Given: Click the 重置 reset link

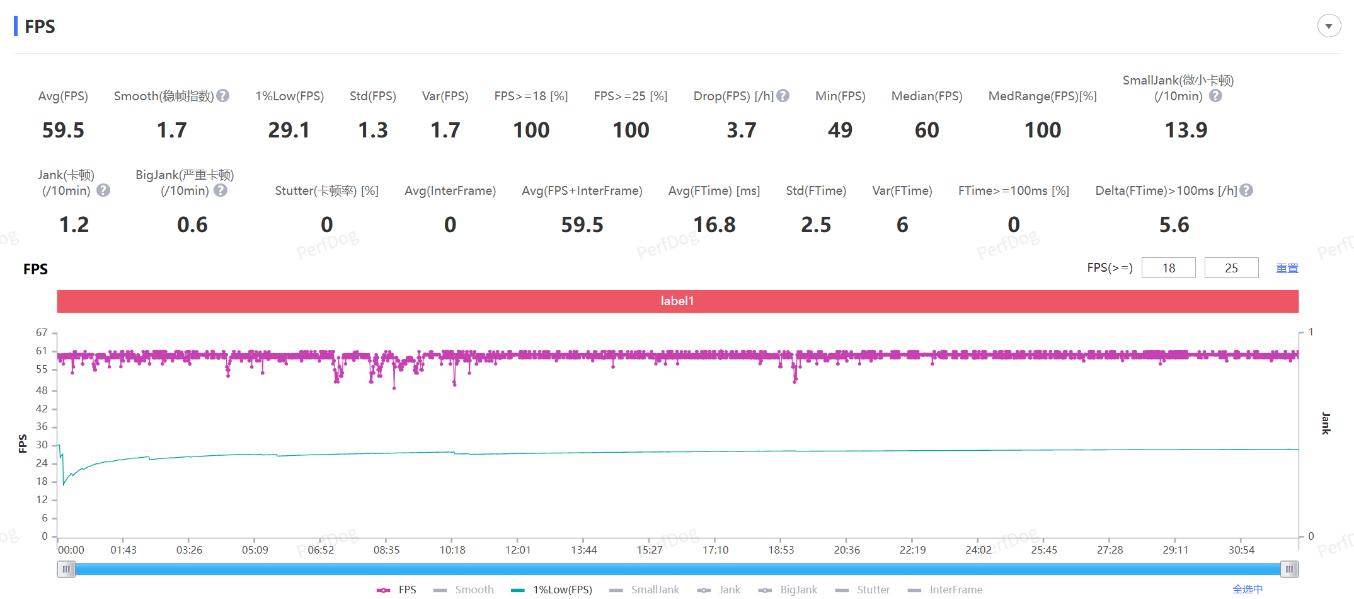Looking at the screenshot, I should [1287, 268].
